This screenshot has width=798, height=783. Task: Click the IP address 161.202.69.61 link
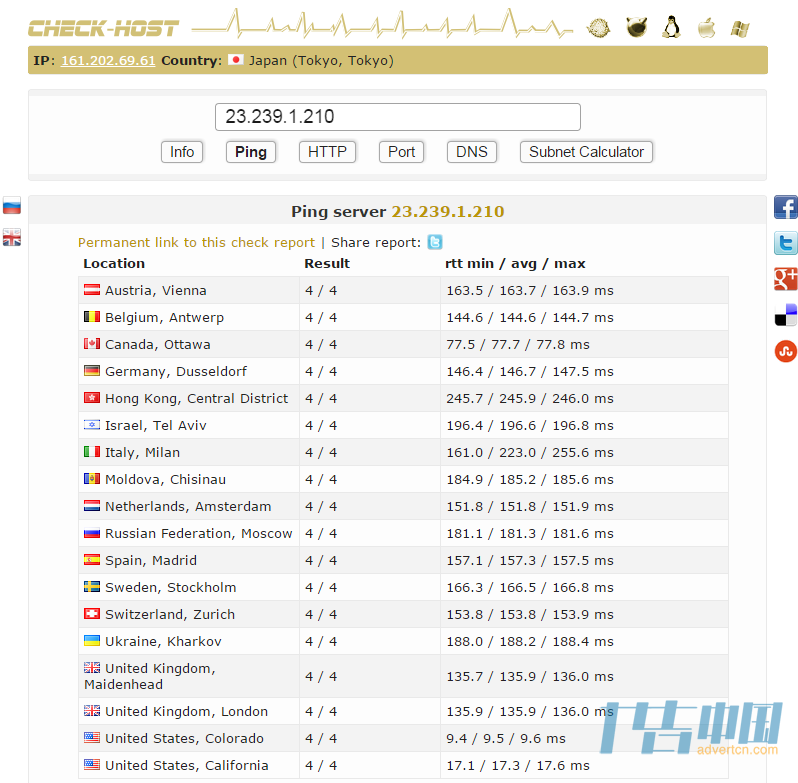108,60
